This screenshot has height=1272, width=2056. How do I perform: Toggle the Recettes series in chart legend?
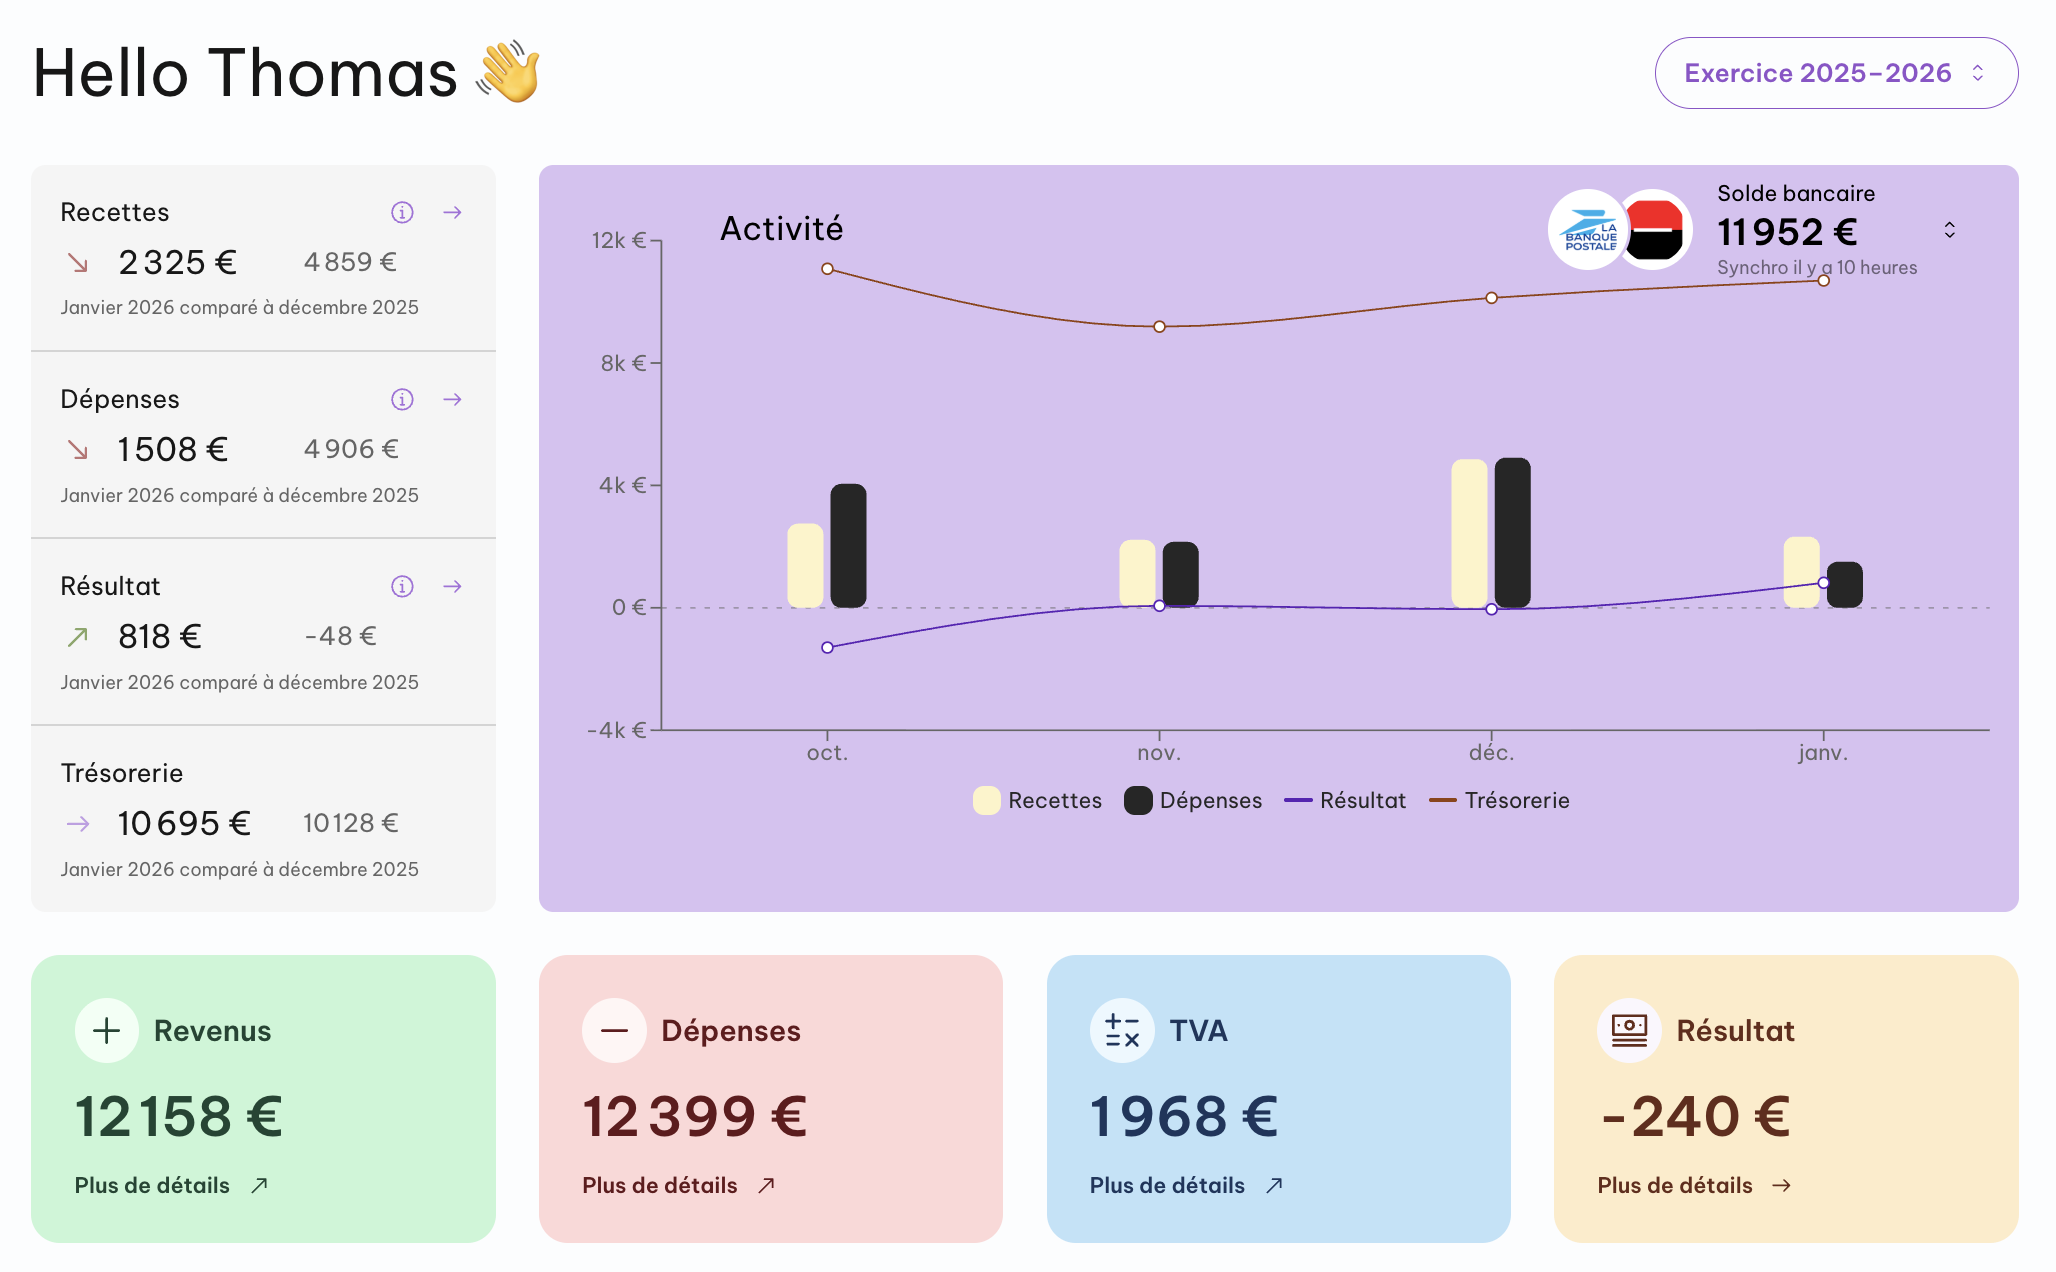[x=1038, y=800]
